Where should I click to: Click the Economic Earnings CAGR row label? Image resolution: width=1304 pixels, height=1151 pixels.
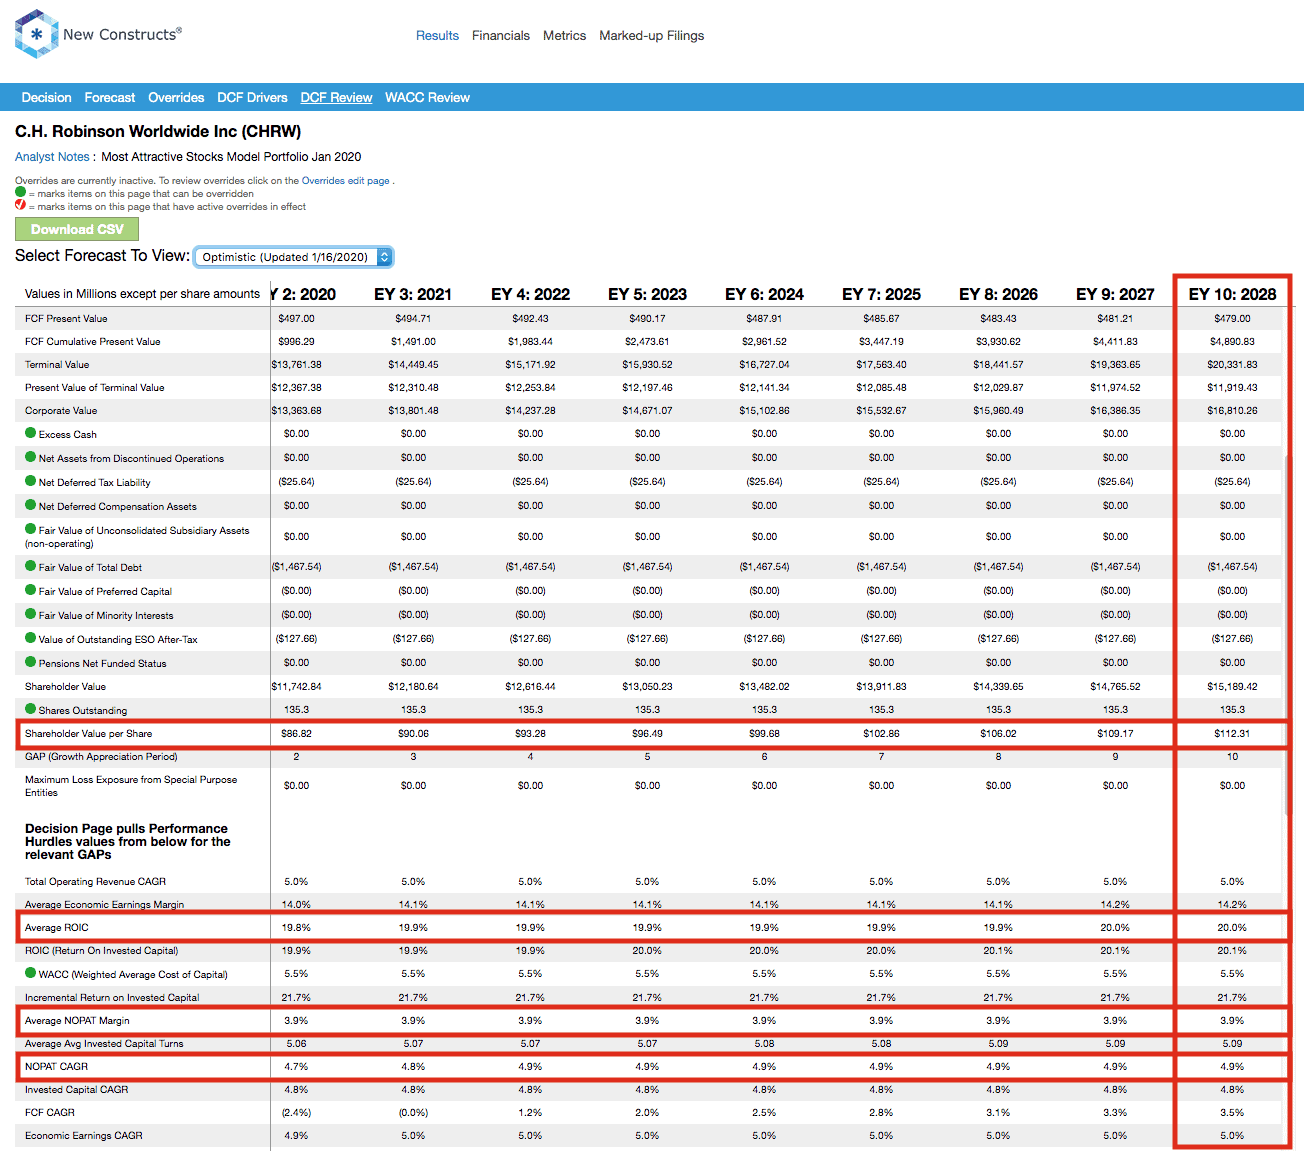pyautogui.click(x=84, y=1135)
